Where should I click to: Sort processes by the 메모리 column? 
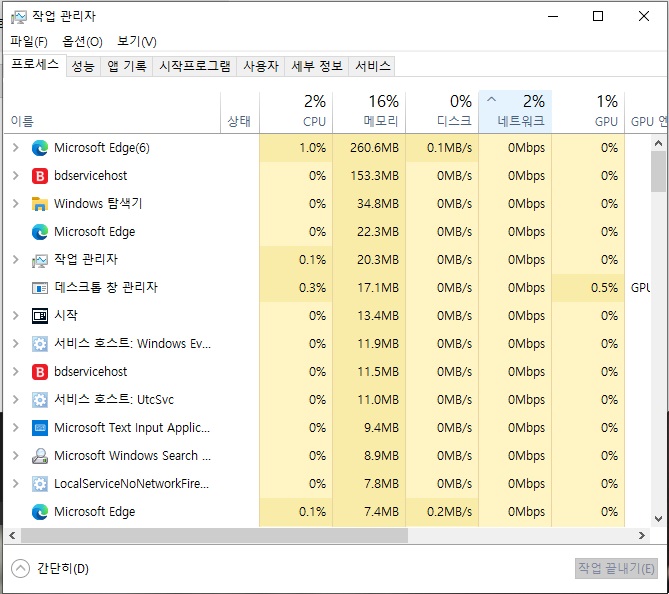click(369, 113)
